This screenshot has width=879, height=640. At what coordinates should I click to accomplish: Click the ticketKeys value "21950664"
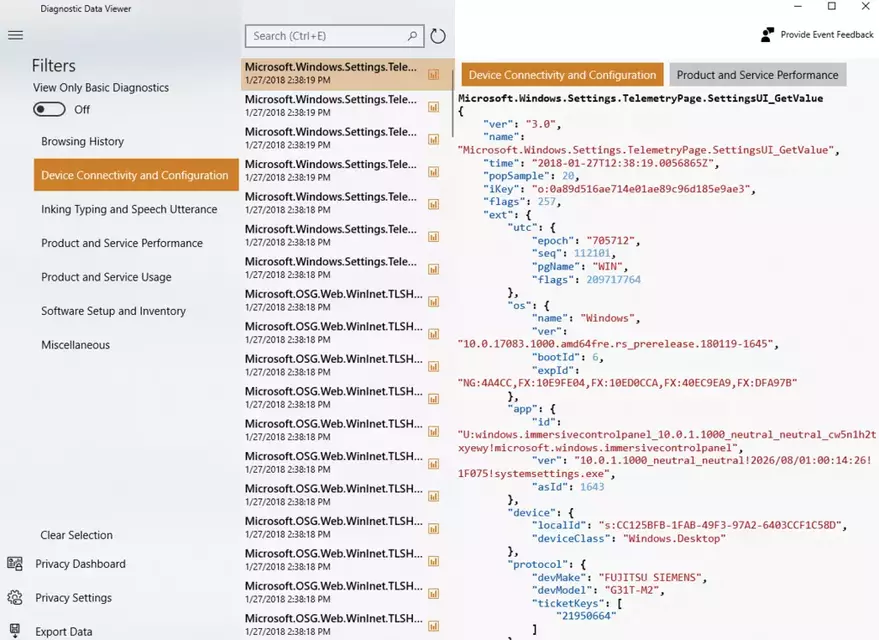pyautogui.click(x=586, y=616)
